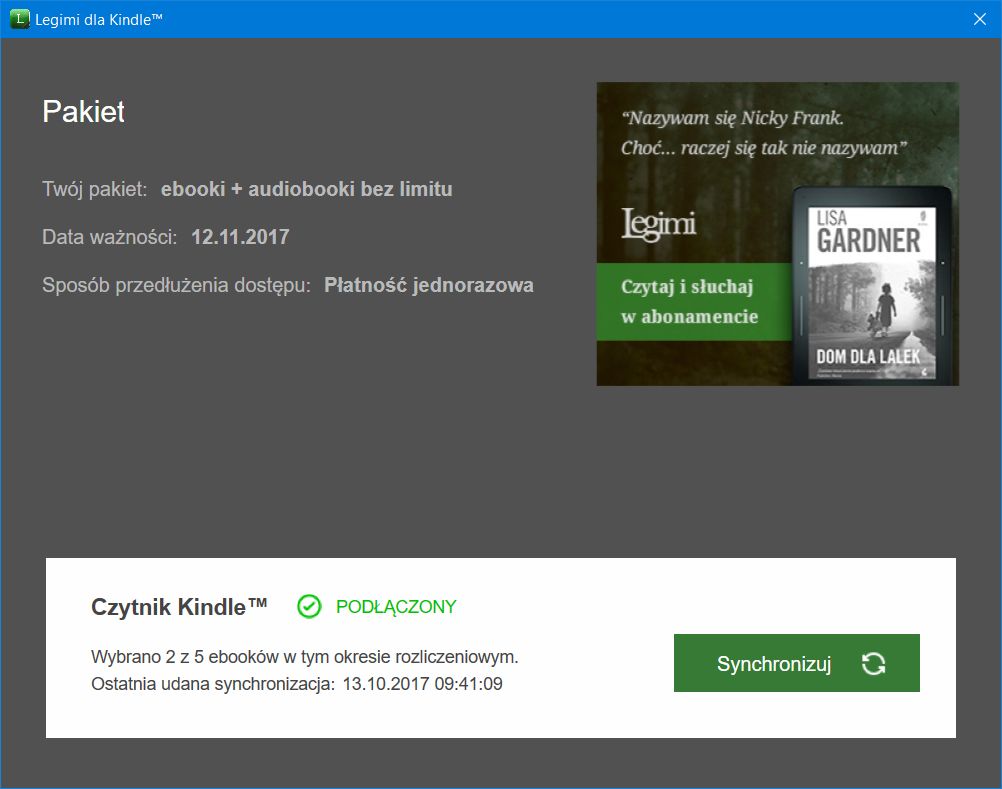Click the 'Data ważności:' label
The image size is (1002, 789).
(x=110, y=237)
